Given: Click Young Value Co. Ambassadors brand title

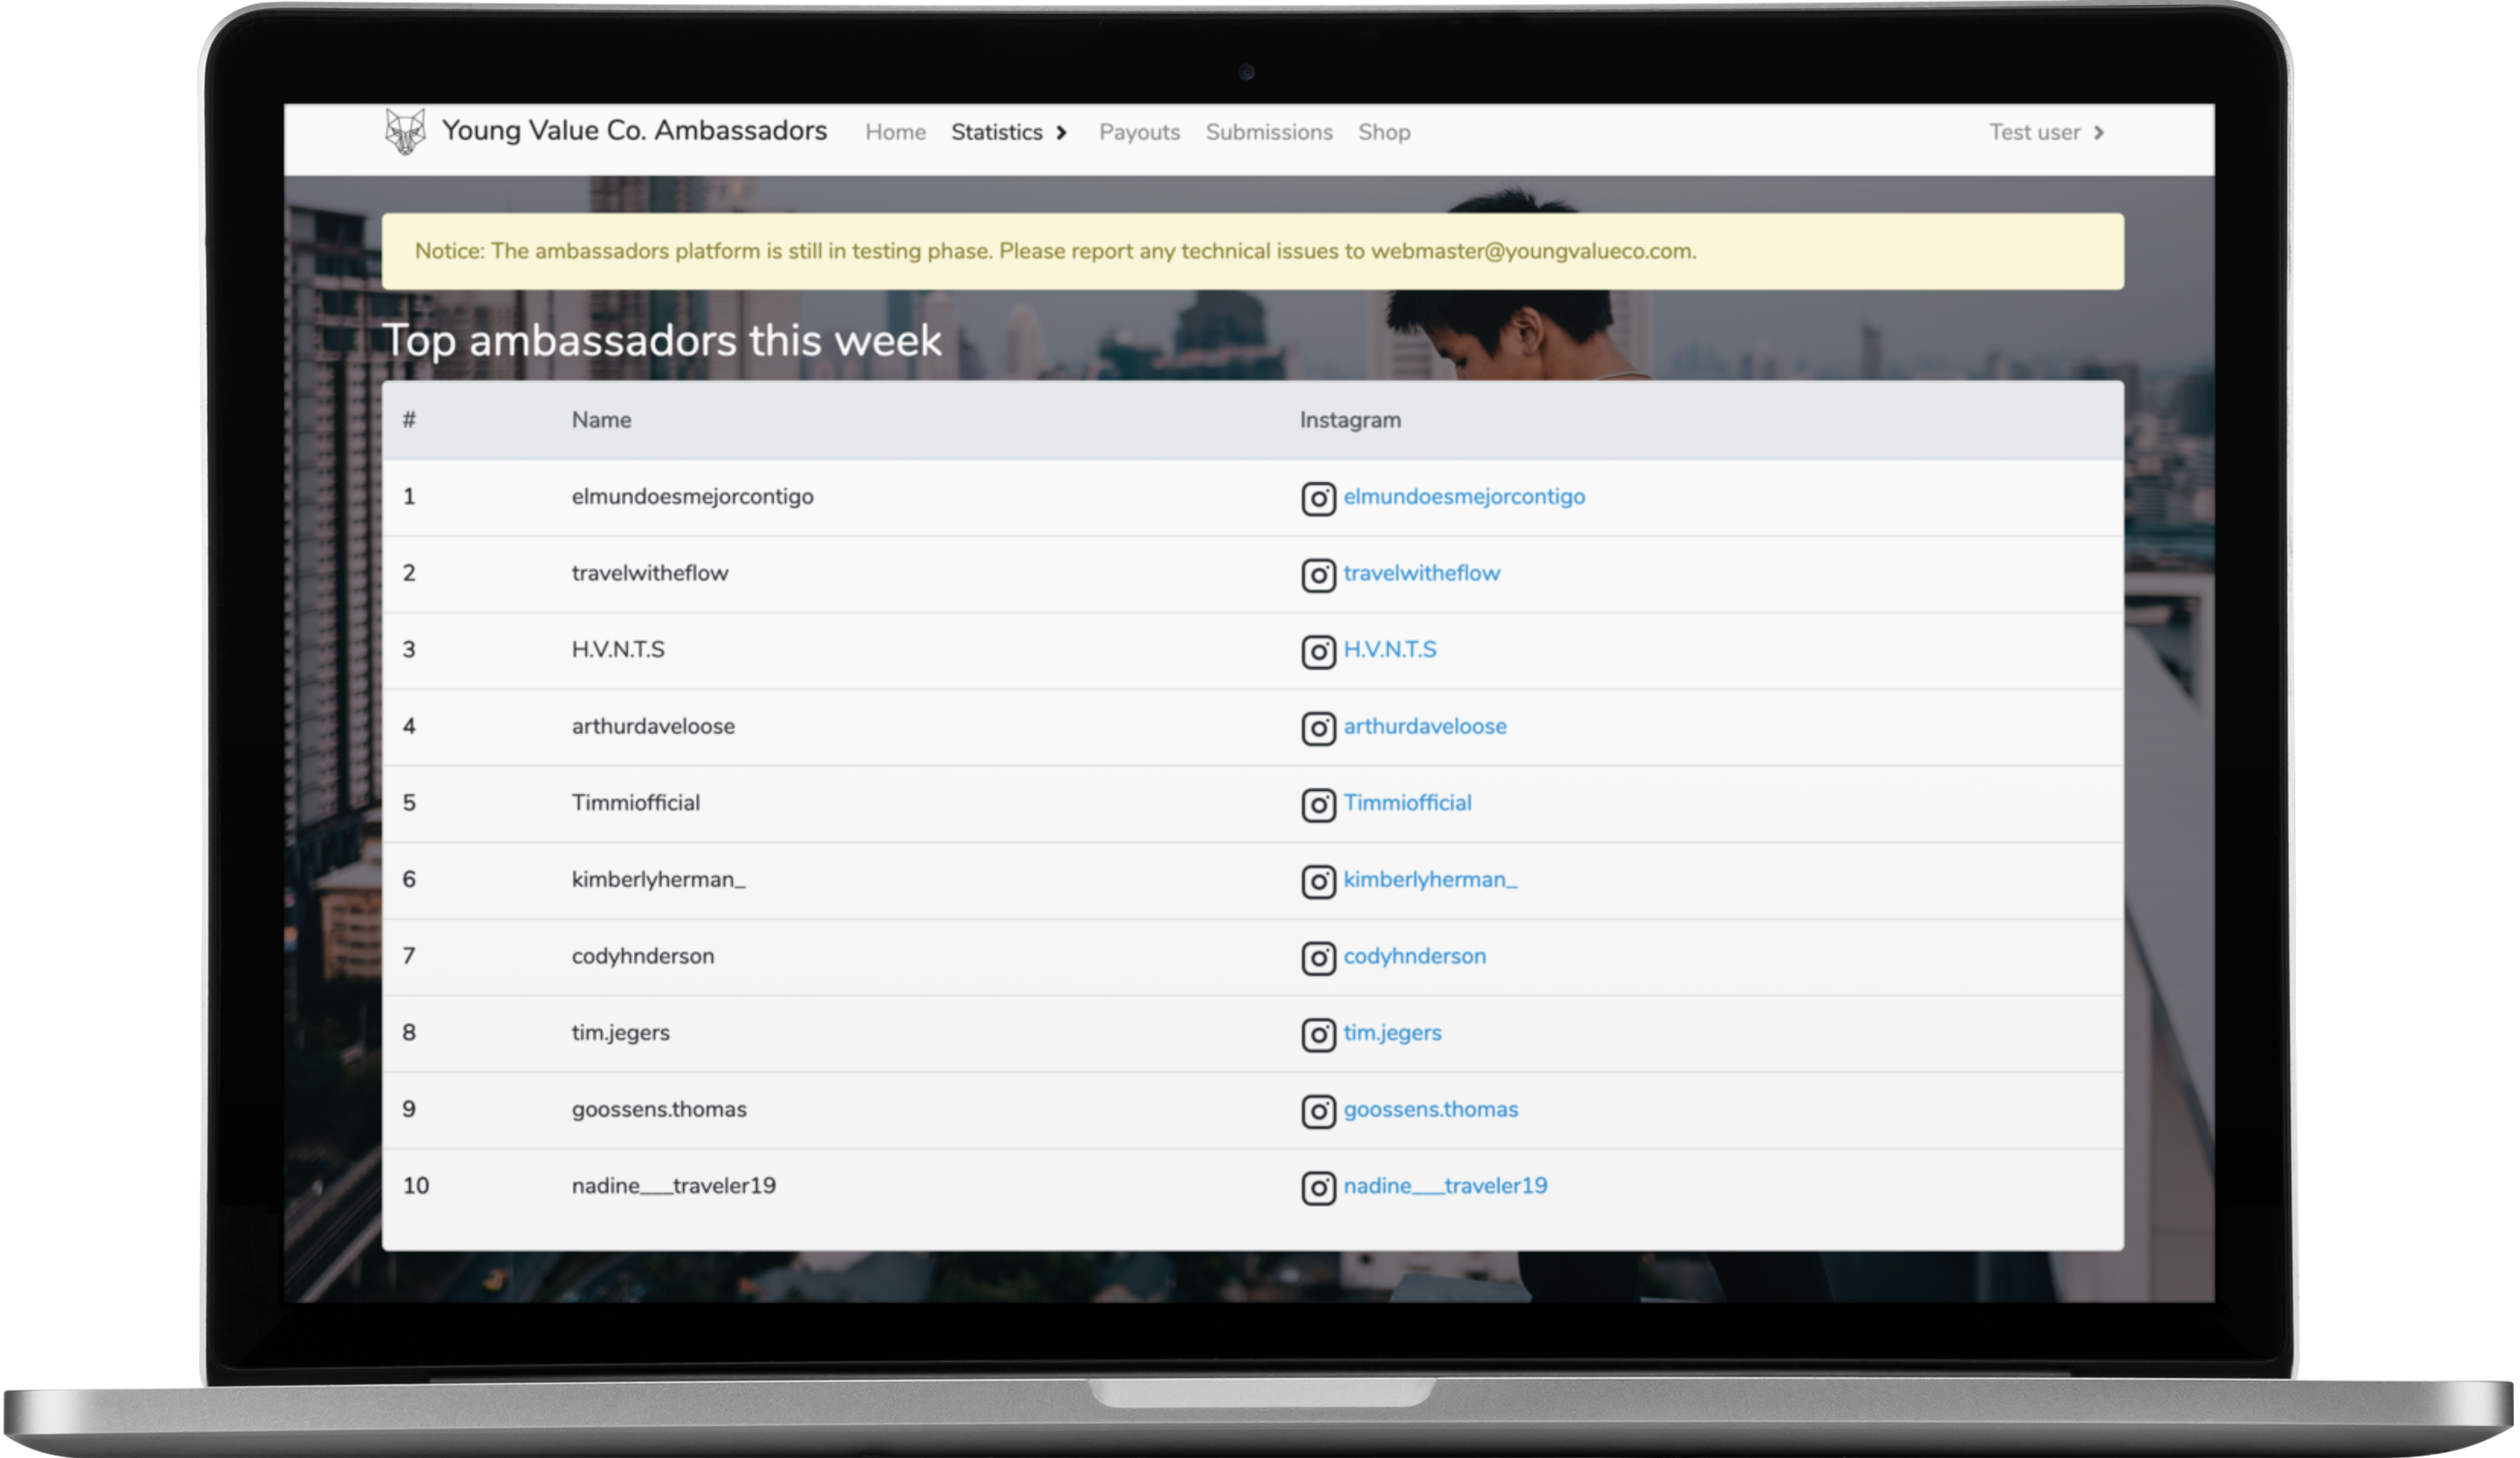Looking at the screenshot, I should 634,131.
